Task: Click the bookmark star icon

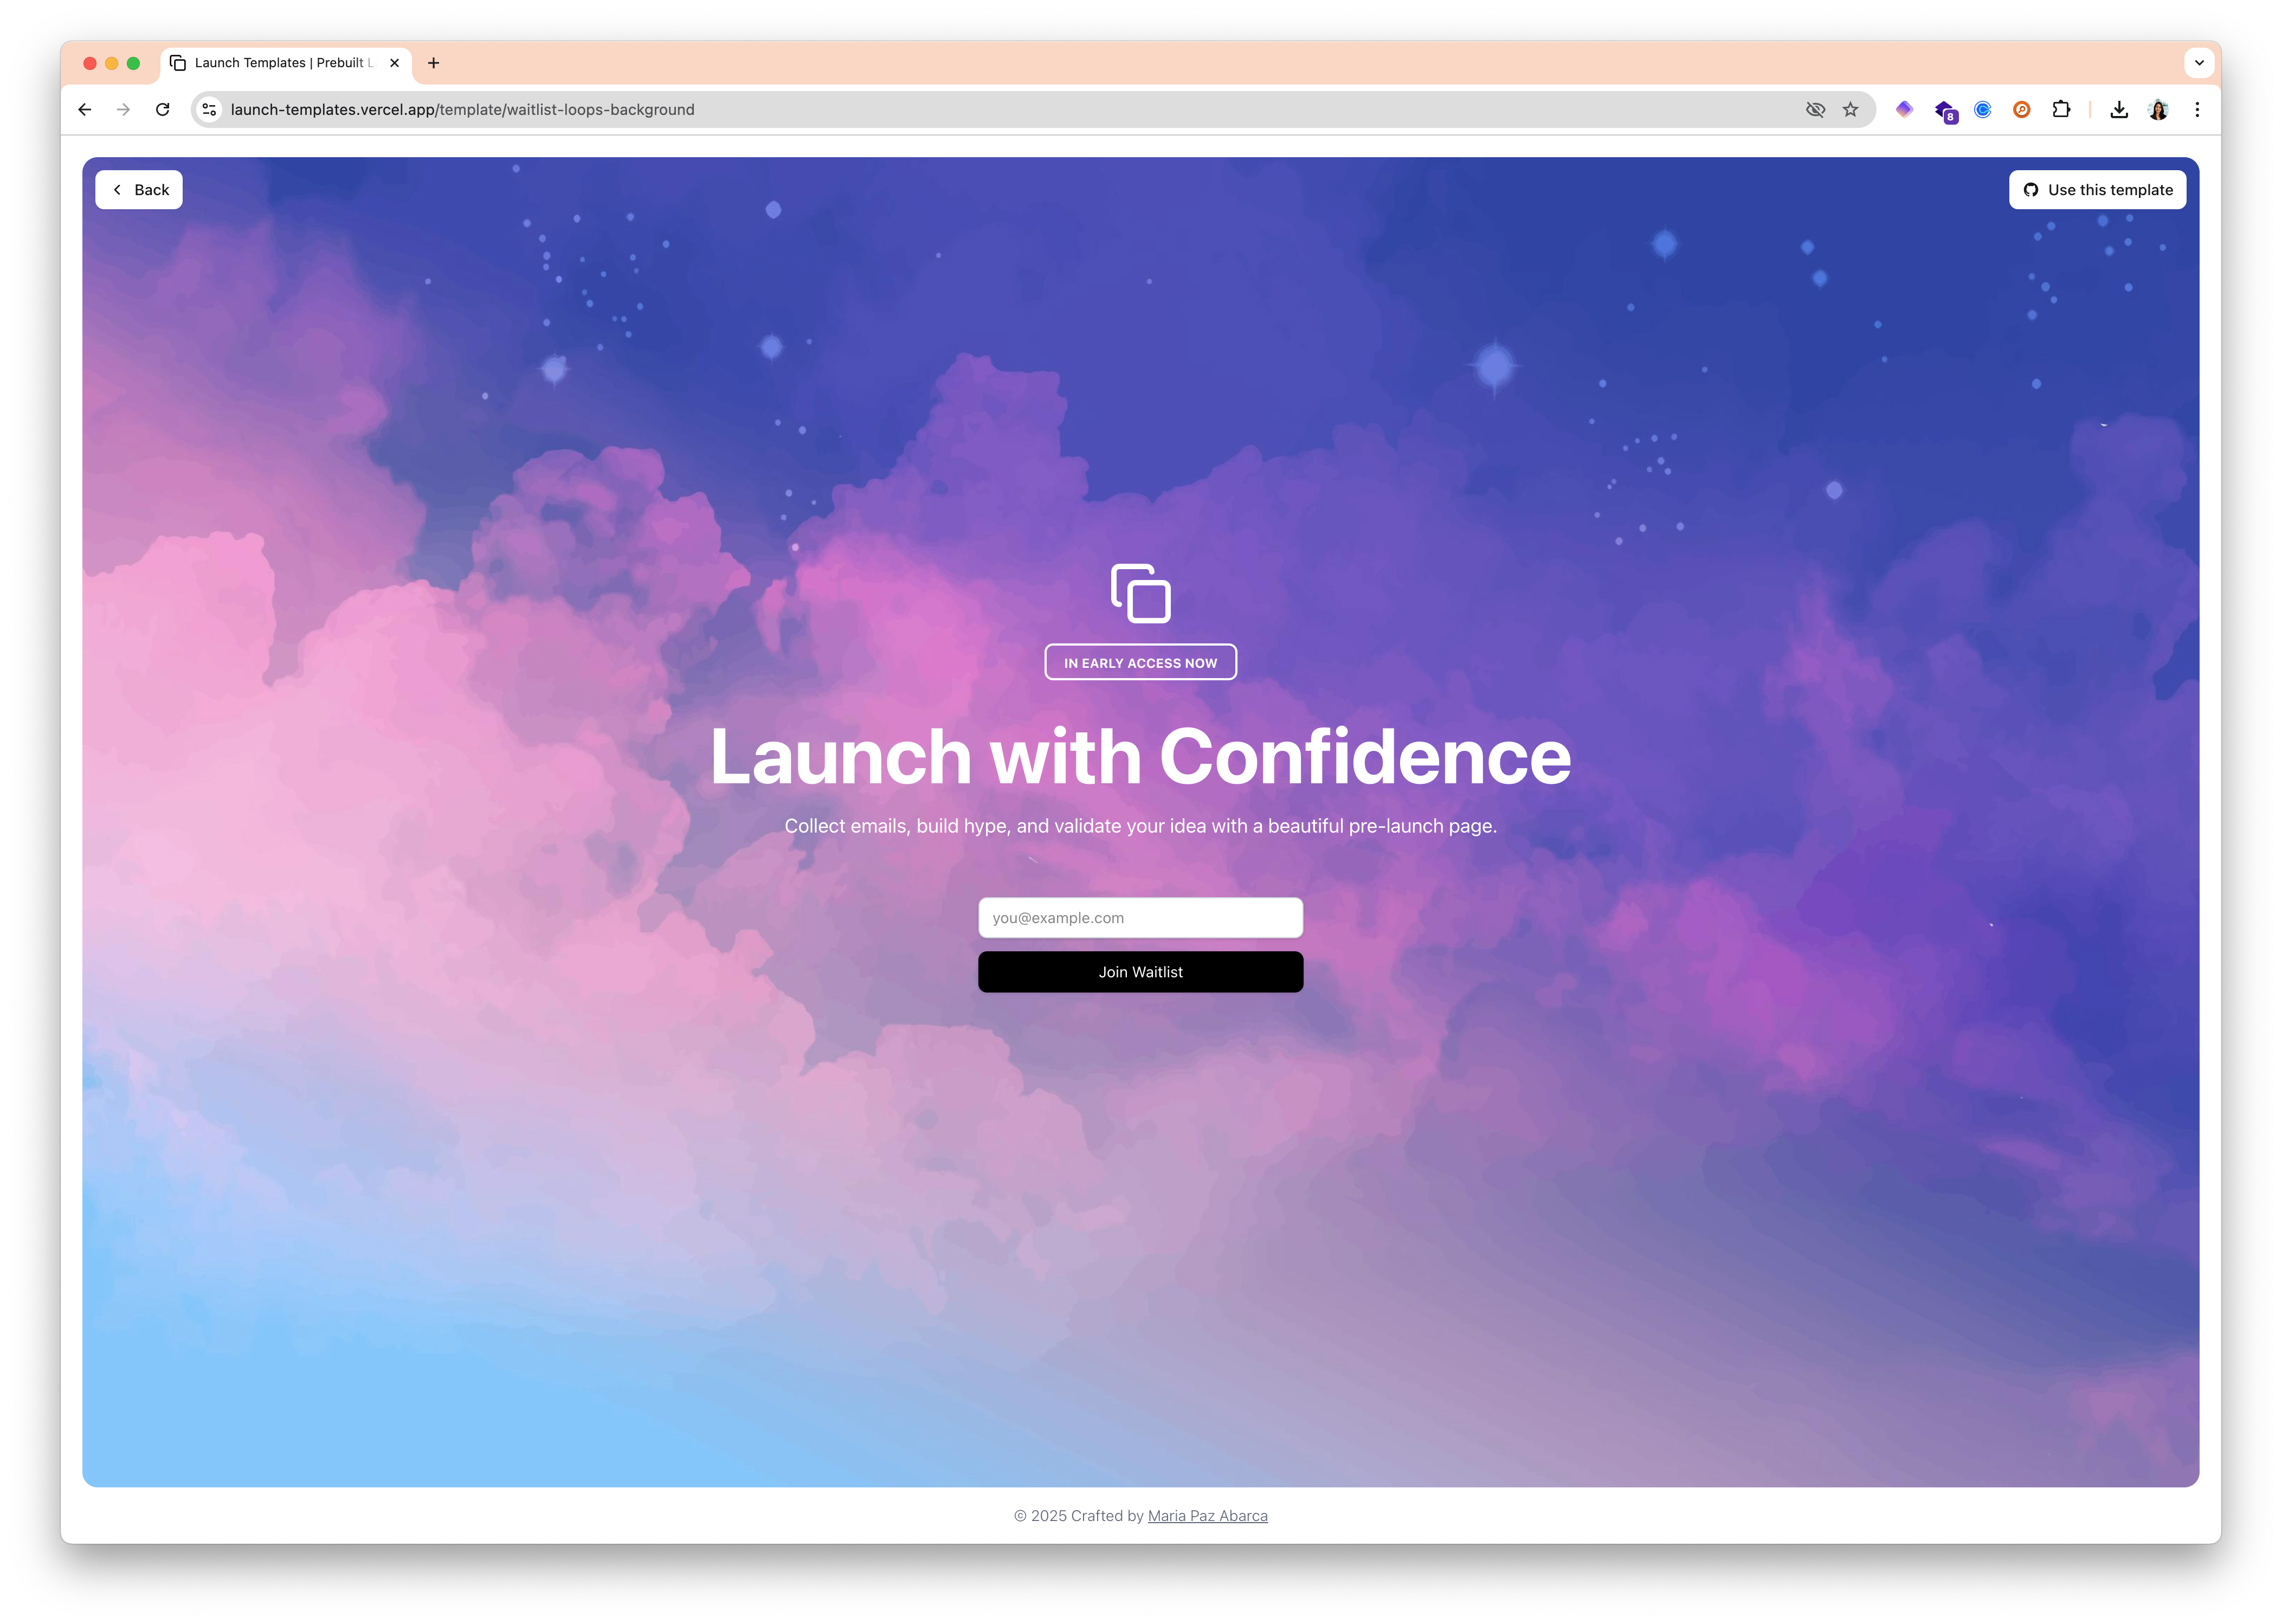Action: click(x=1850, y=110)
